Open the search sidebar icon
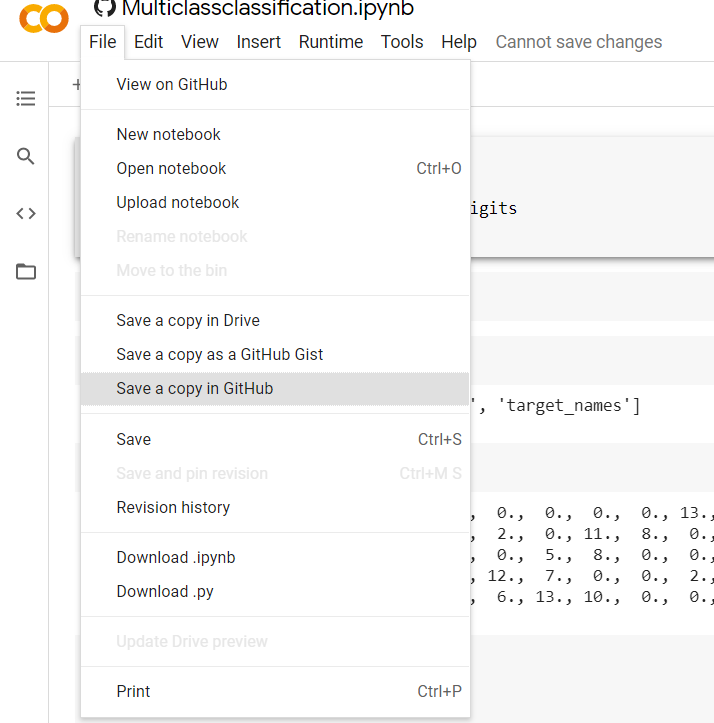This screenshot has height=723, width=714. [x=26, y=156]
